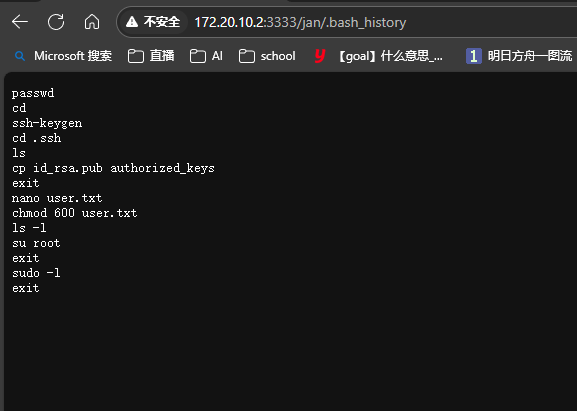Click the text line "cd .ssh"
This screenshot has height=411, width=577.
click(x=36, y=138)
